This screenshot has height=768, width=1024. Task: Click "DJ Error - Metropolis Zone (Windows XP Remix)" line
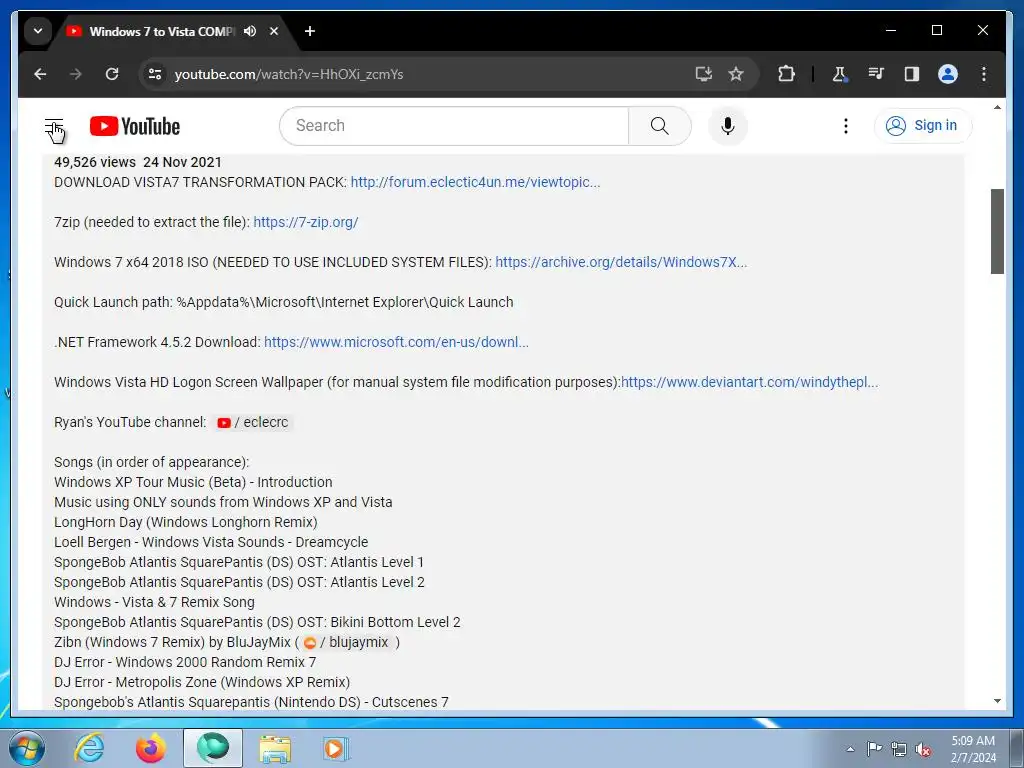click(x=202, y=682)
